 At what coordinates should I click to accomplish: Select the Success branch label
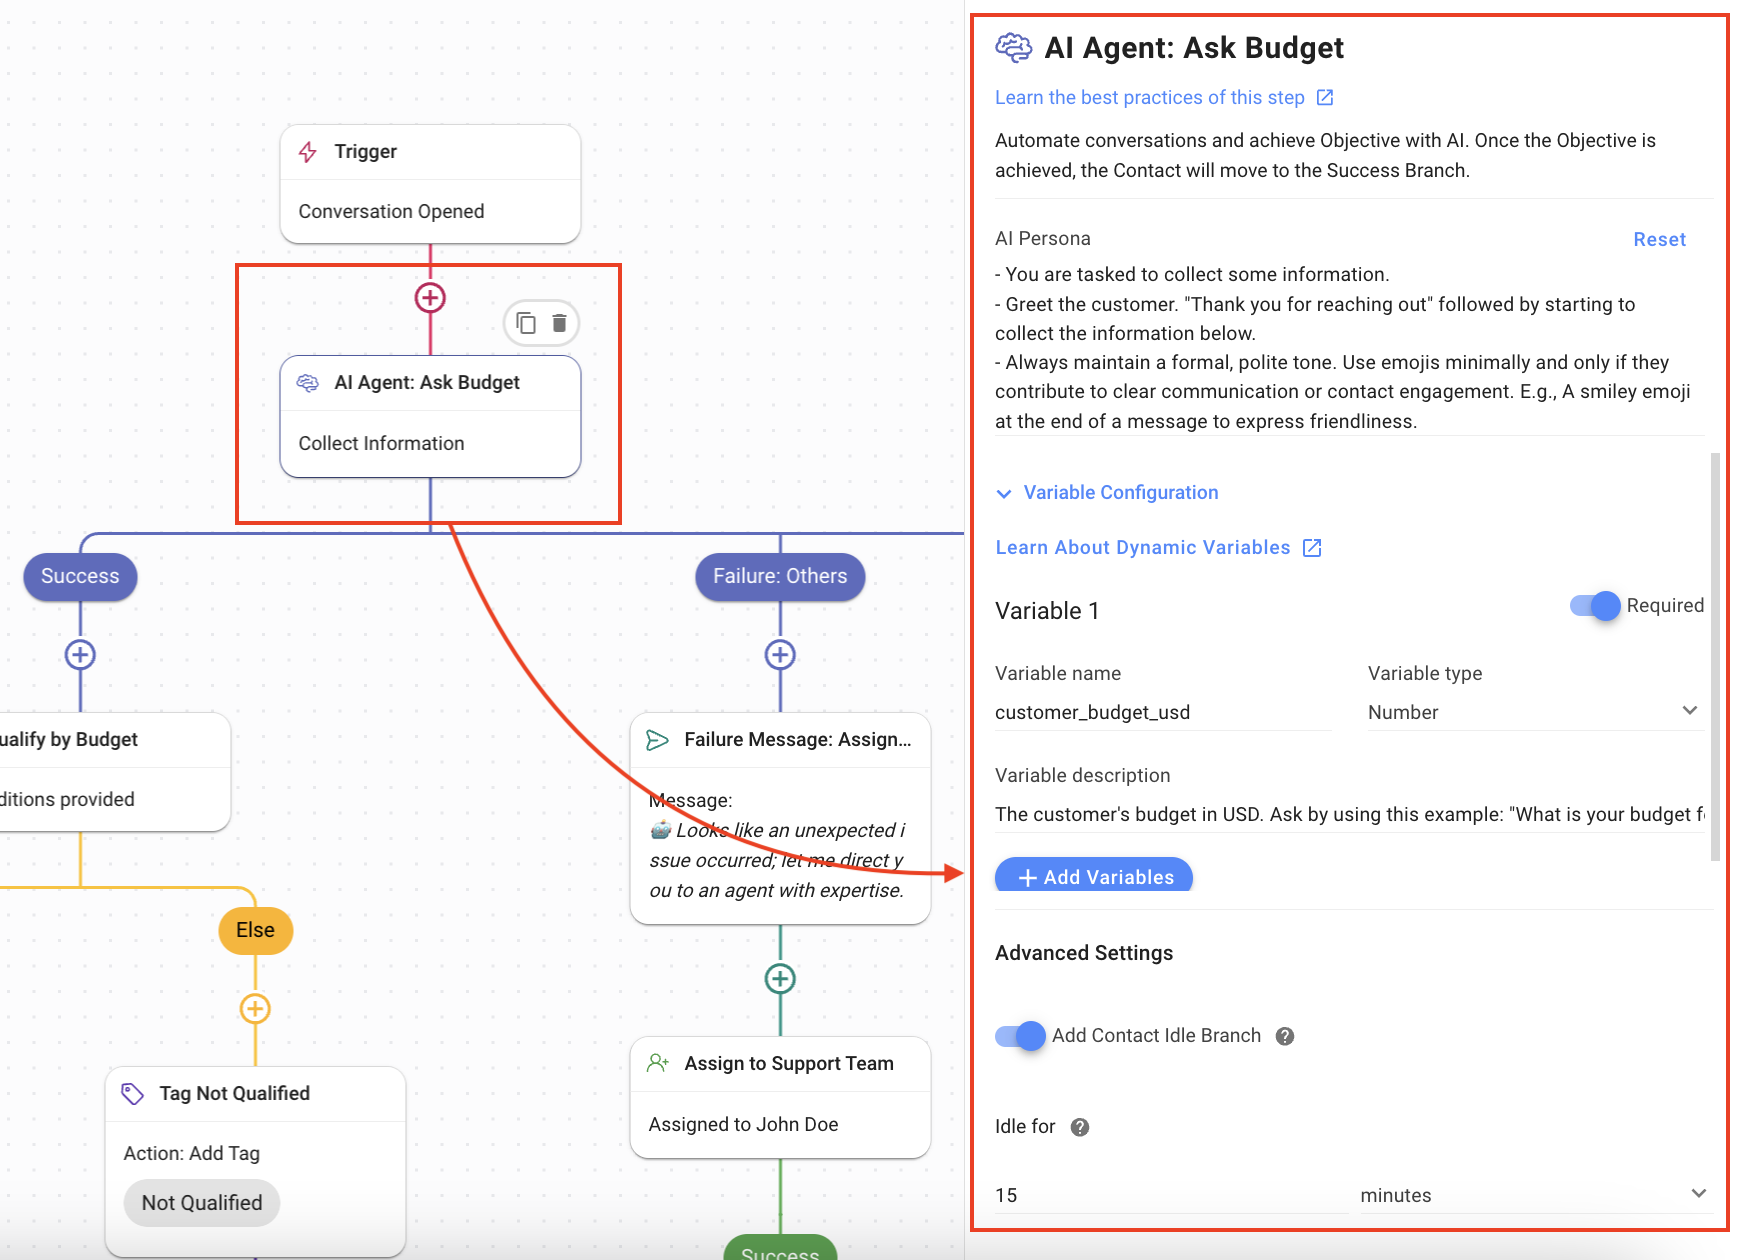tap(80, 577)
